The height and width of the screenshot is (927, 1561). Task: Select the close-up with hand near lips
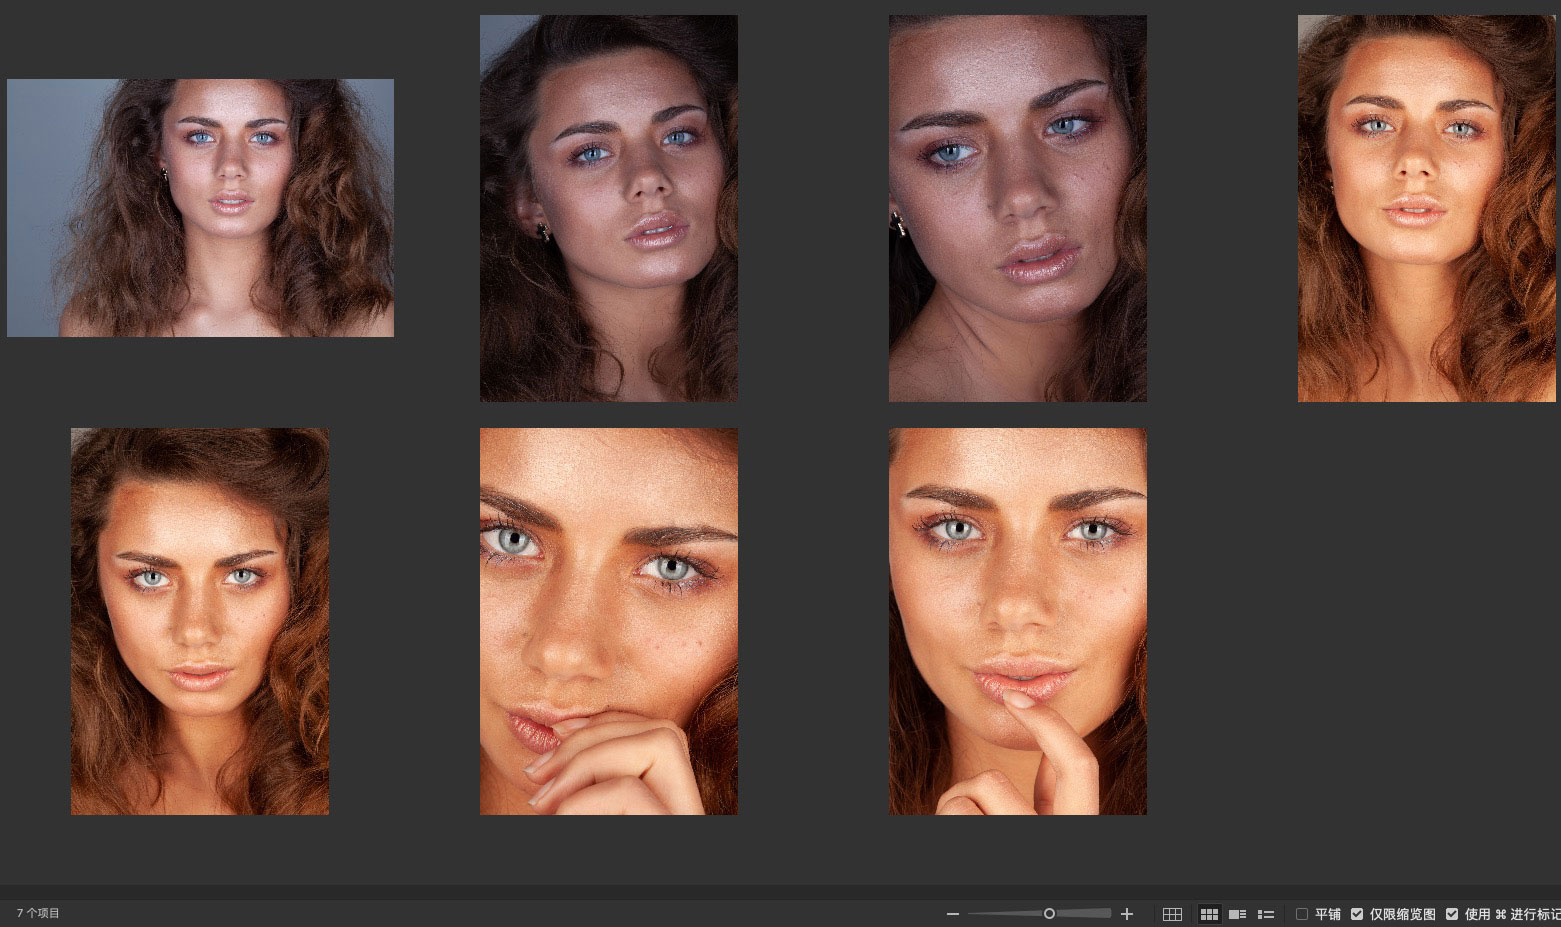[609, 621]
